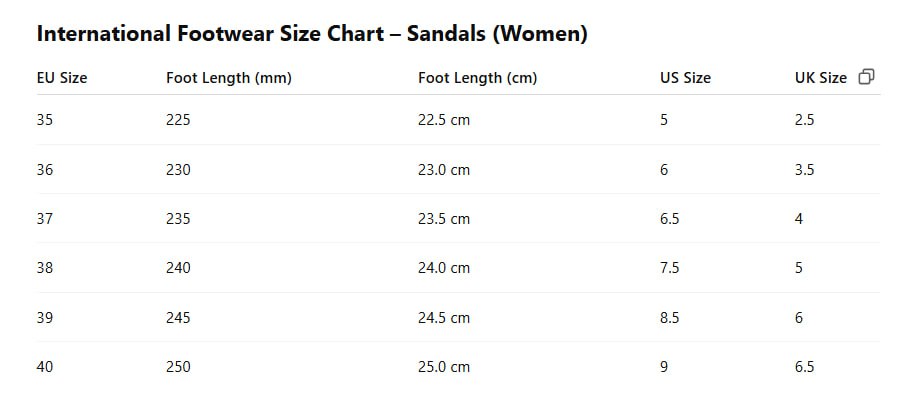The width and height of the screenshot is (923, 403).
Task: Click US size 7.5 cell
Action: (669, 268)
